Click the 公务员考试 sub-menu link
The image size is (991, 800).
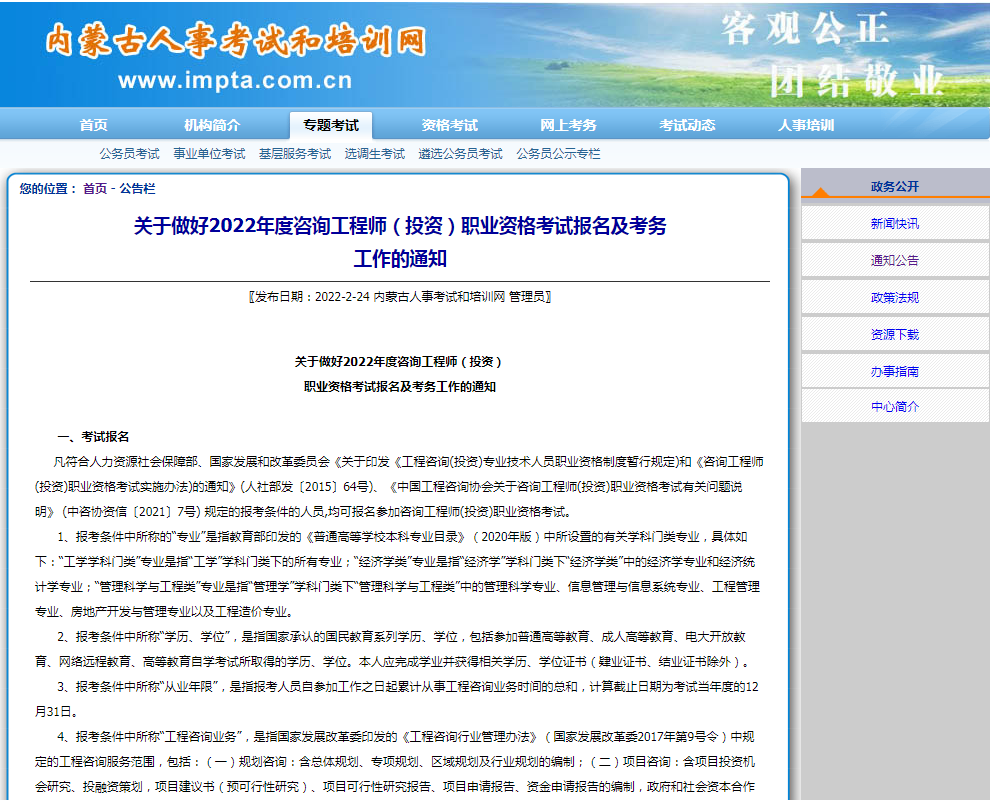pos(129,154)
